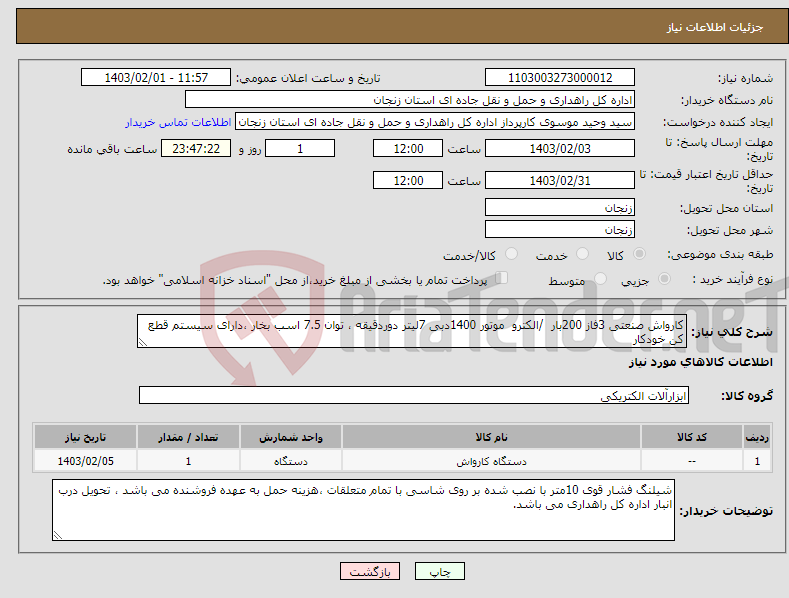The width and height of the screenshot is (789, 598).
Task: Click the price validity date 1403/02/31
Action: (x=560, y=180)
